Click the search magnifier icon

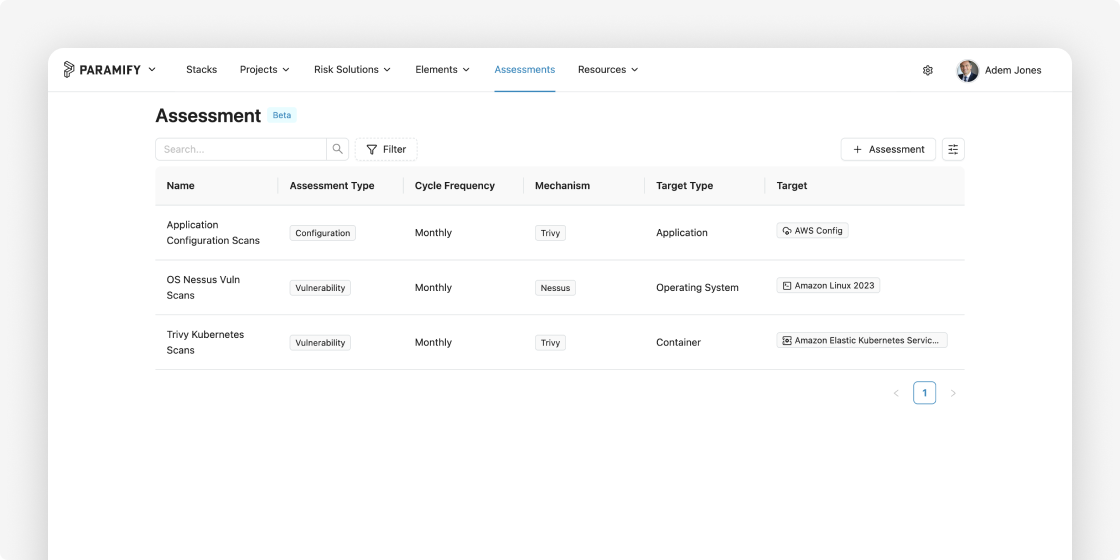point(338,149)
